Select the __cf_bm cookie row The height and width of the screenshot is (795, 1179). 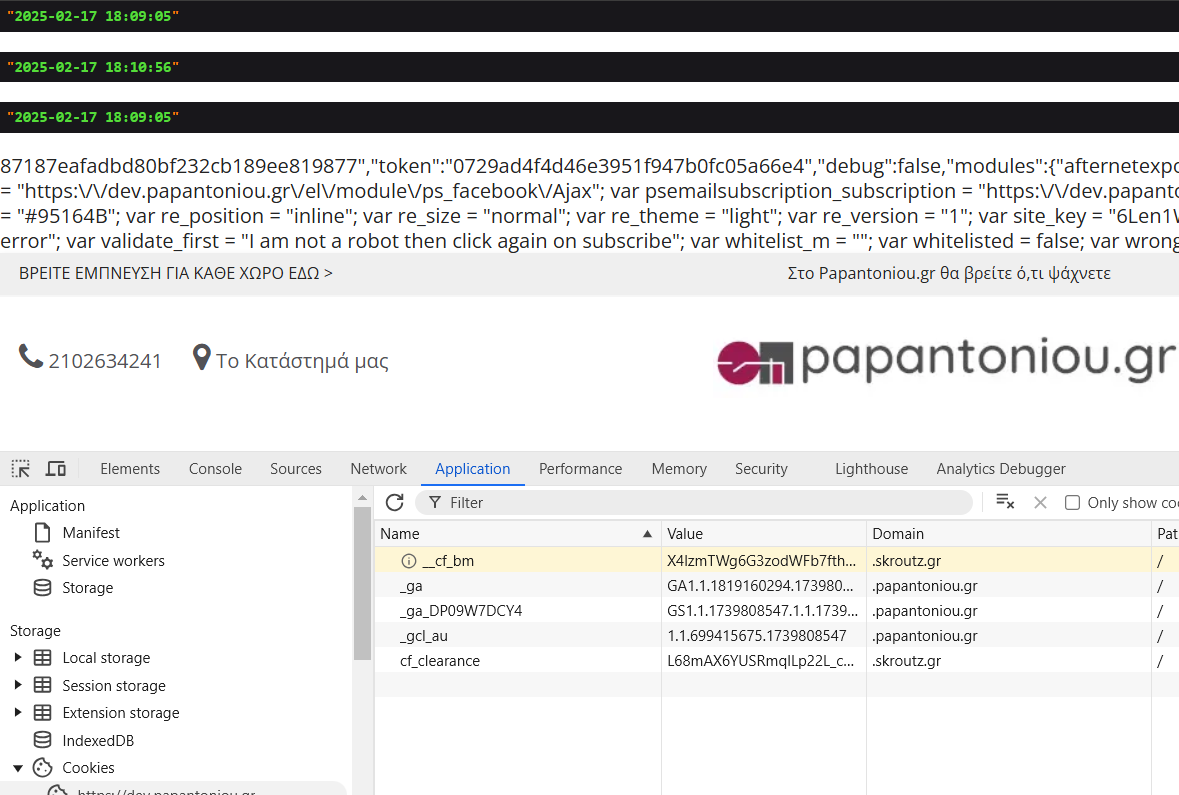click(777, 560)
